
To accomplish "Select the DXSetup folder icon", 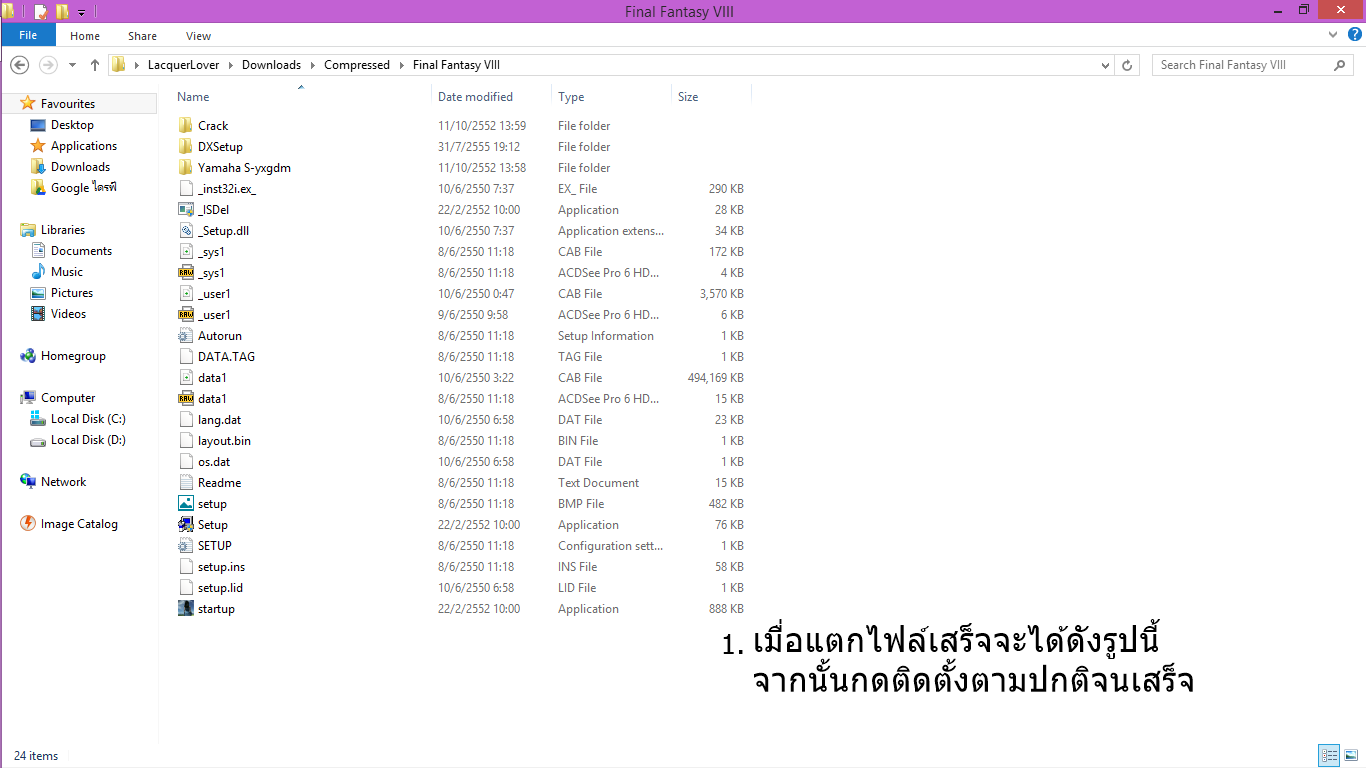I will pos(186,147).
